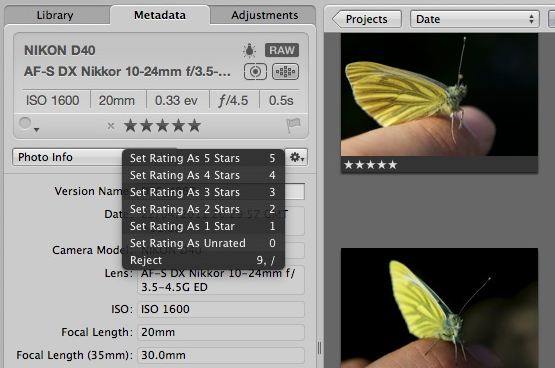This screenshot has width=555, height=368.
Task: Select the top butterfly thumbnail
Action: coord(439,94)
